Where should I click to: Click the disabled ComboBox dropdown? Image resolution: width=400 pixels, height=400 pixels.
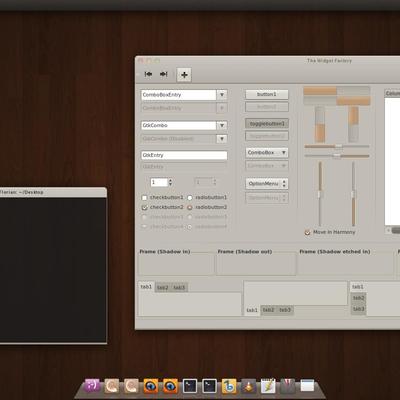[267, 166]
